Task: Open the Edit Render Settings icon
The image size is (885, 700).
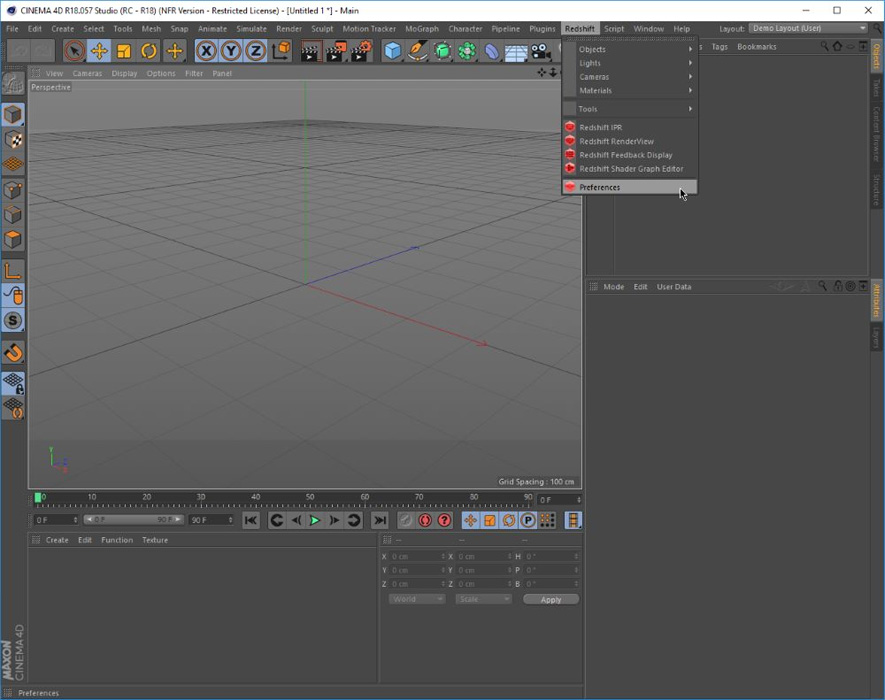Action: click(x=361, y=51)
